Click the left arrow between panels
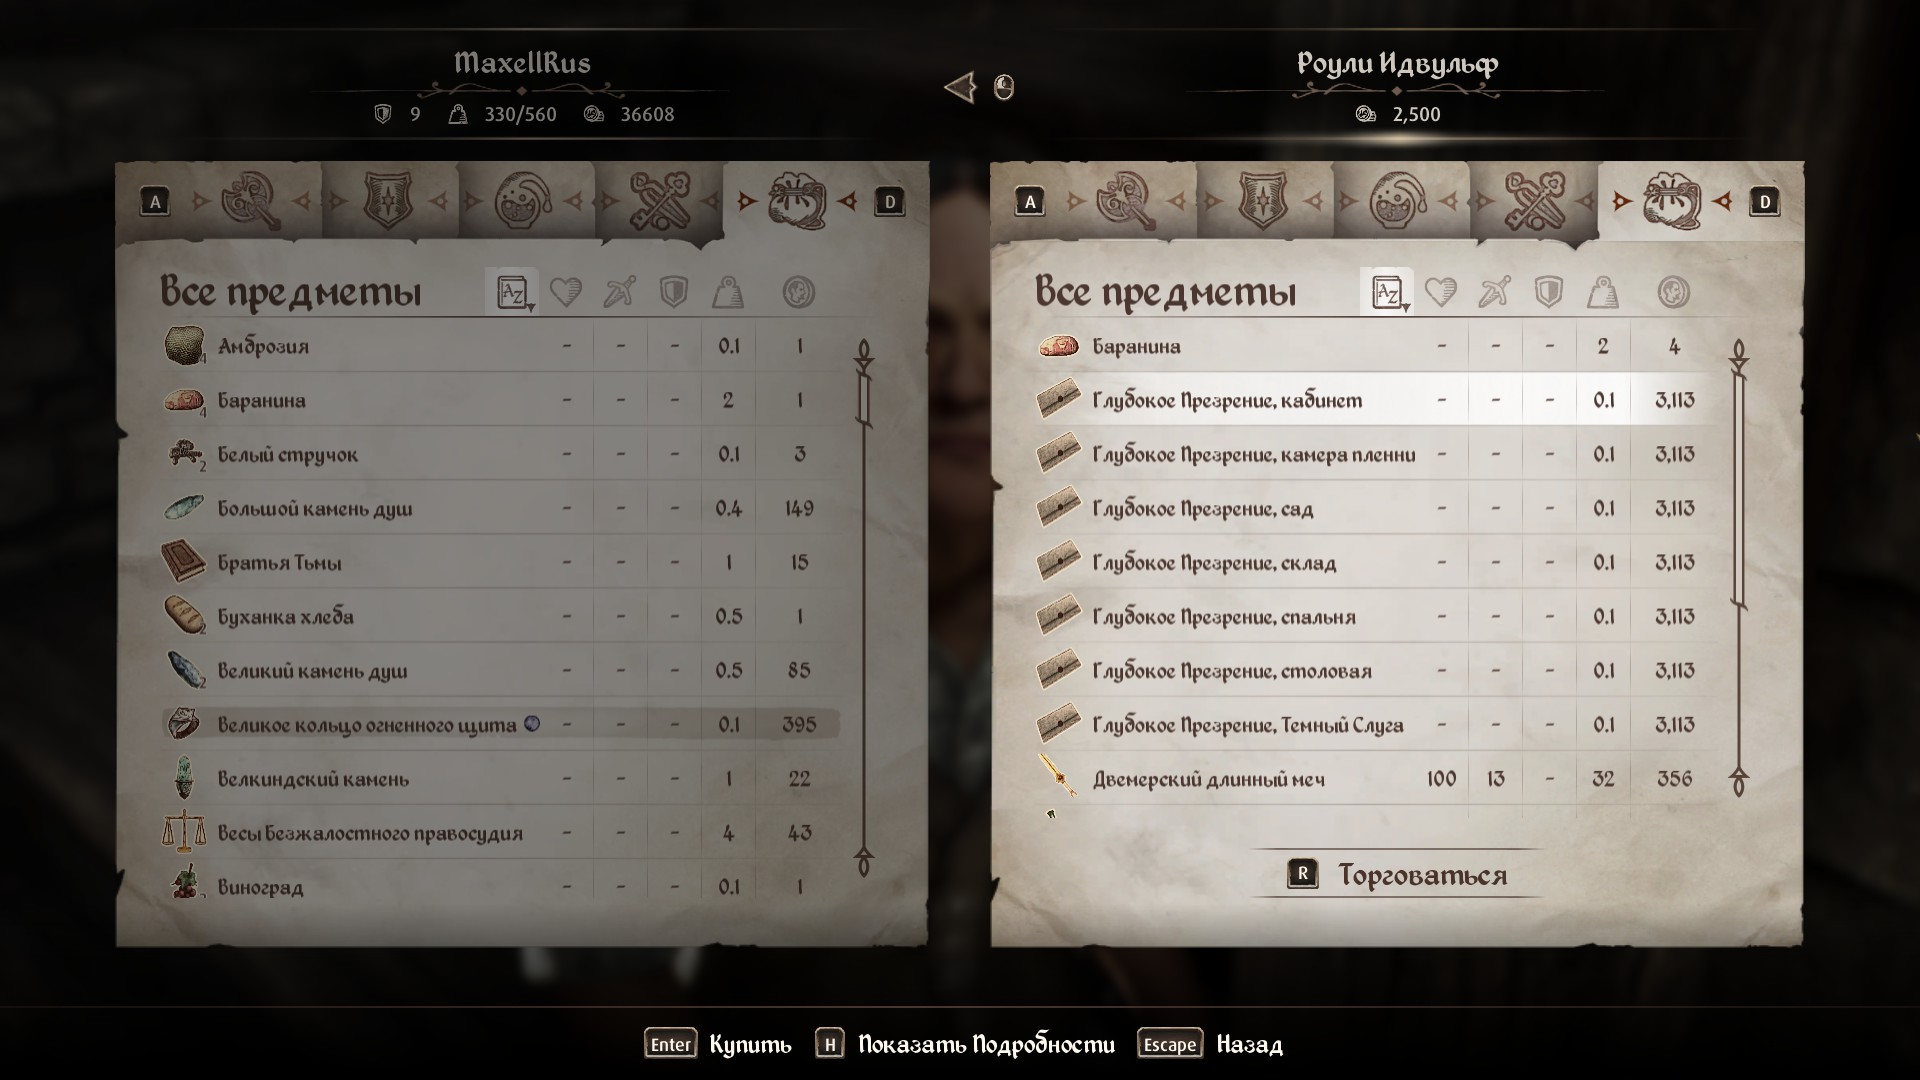This screenshot has width=1920, height=1080. [959, 87]
